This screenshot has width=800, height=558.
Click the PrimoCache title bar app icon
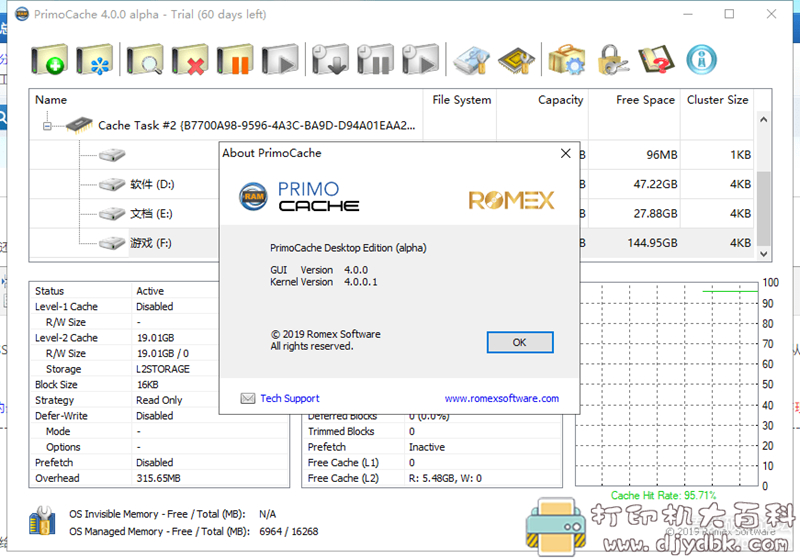22,14
